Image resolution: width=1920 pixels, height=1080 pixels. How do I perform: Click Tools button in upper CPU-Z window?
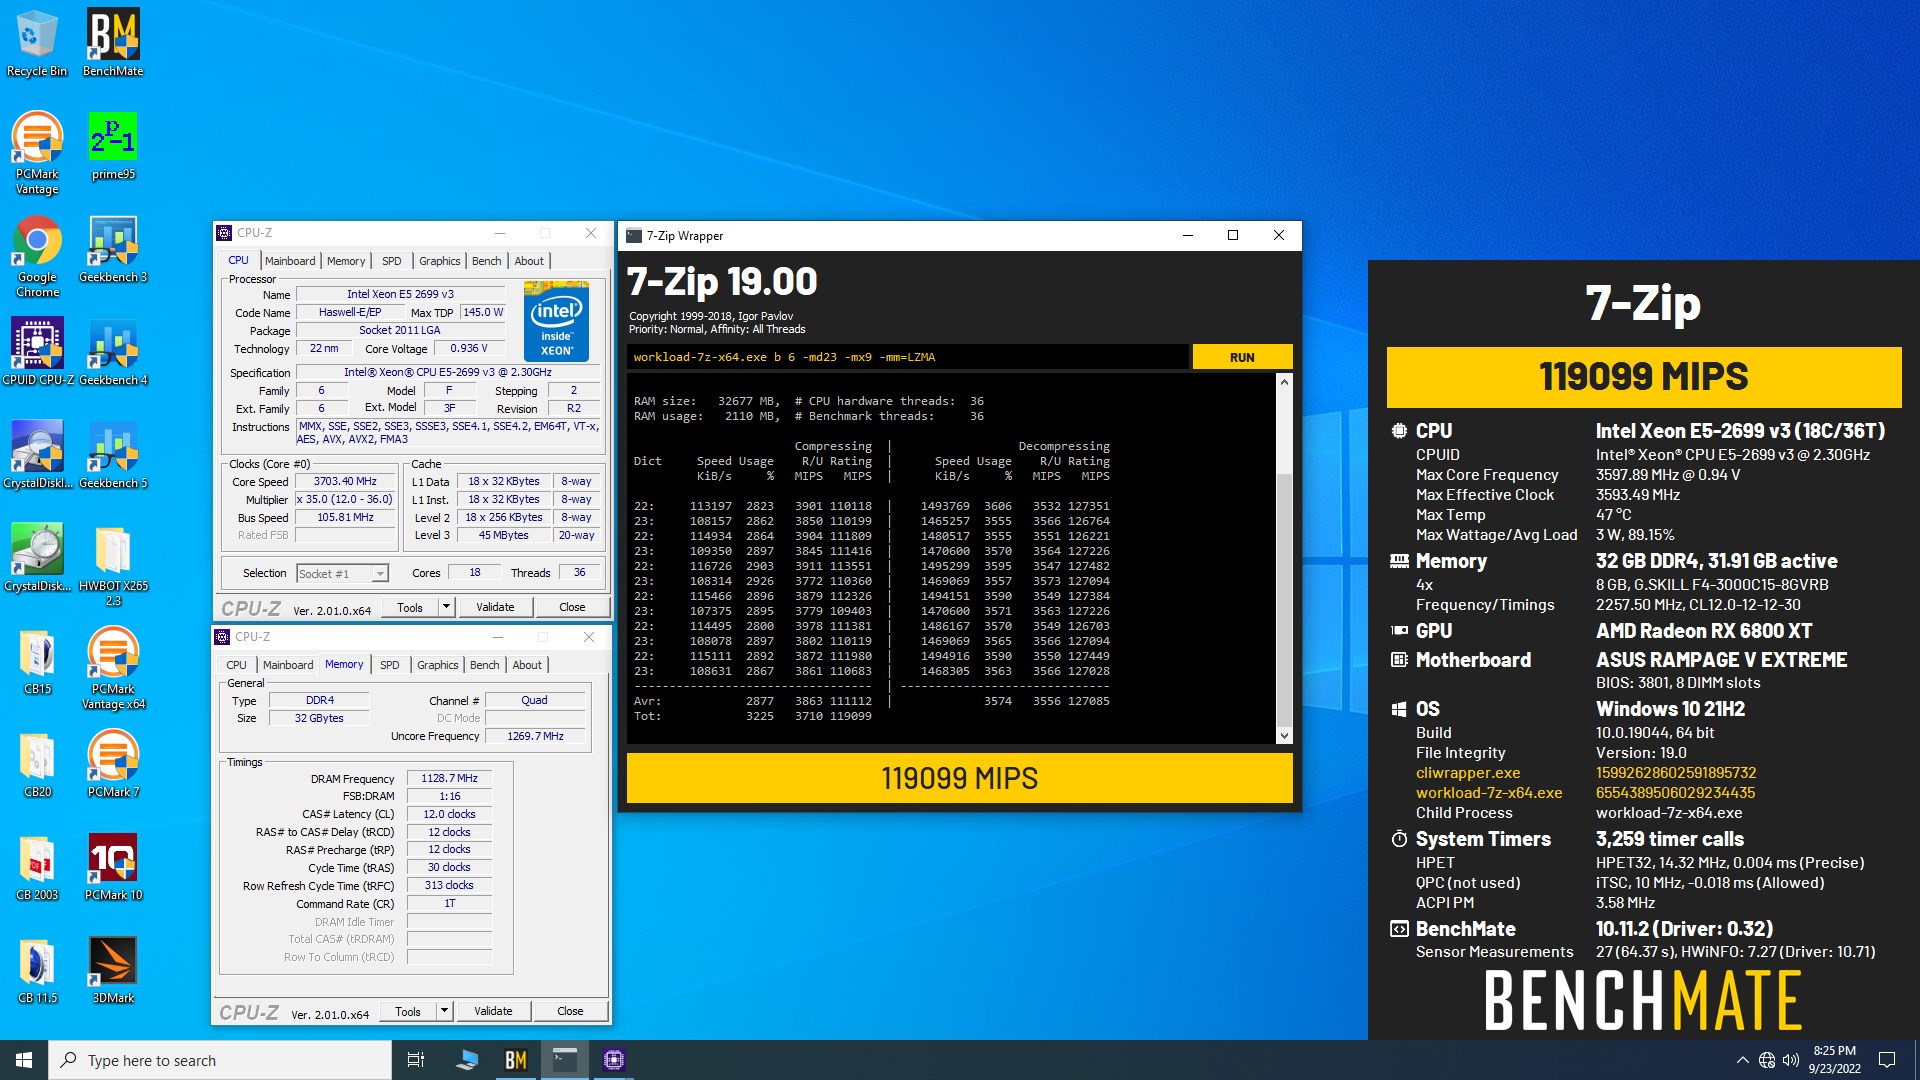tap(410, 607)
